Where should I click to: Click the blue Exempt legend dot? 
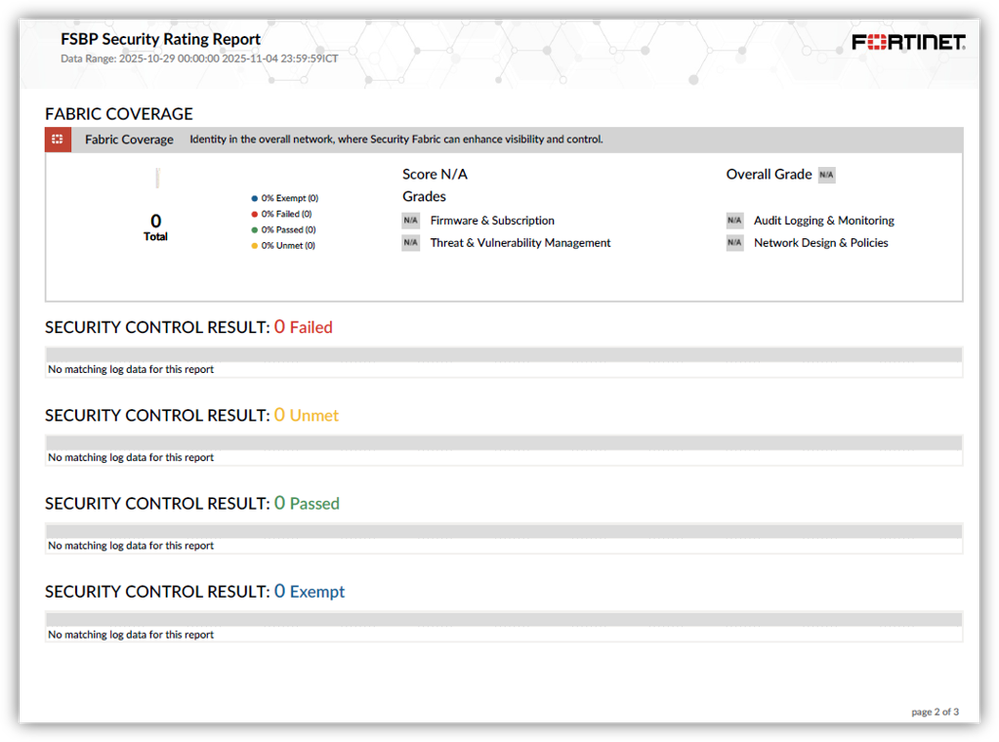coord(255,199)
